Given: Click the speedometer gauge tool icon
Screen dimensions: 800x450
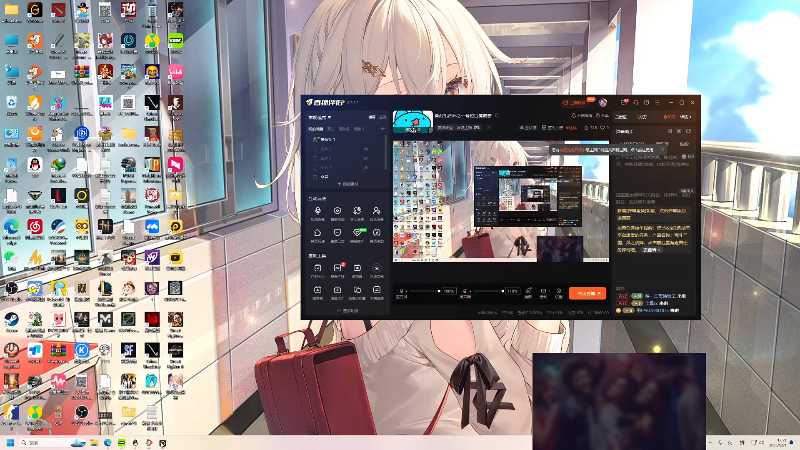Looking at the screenshot, I should [377, 233].
